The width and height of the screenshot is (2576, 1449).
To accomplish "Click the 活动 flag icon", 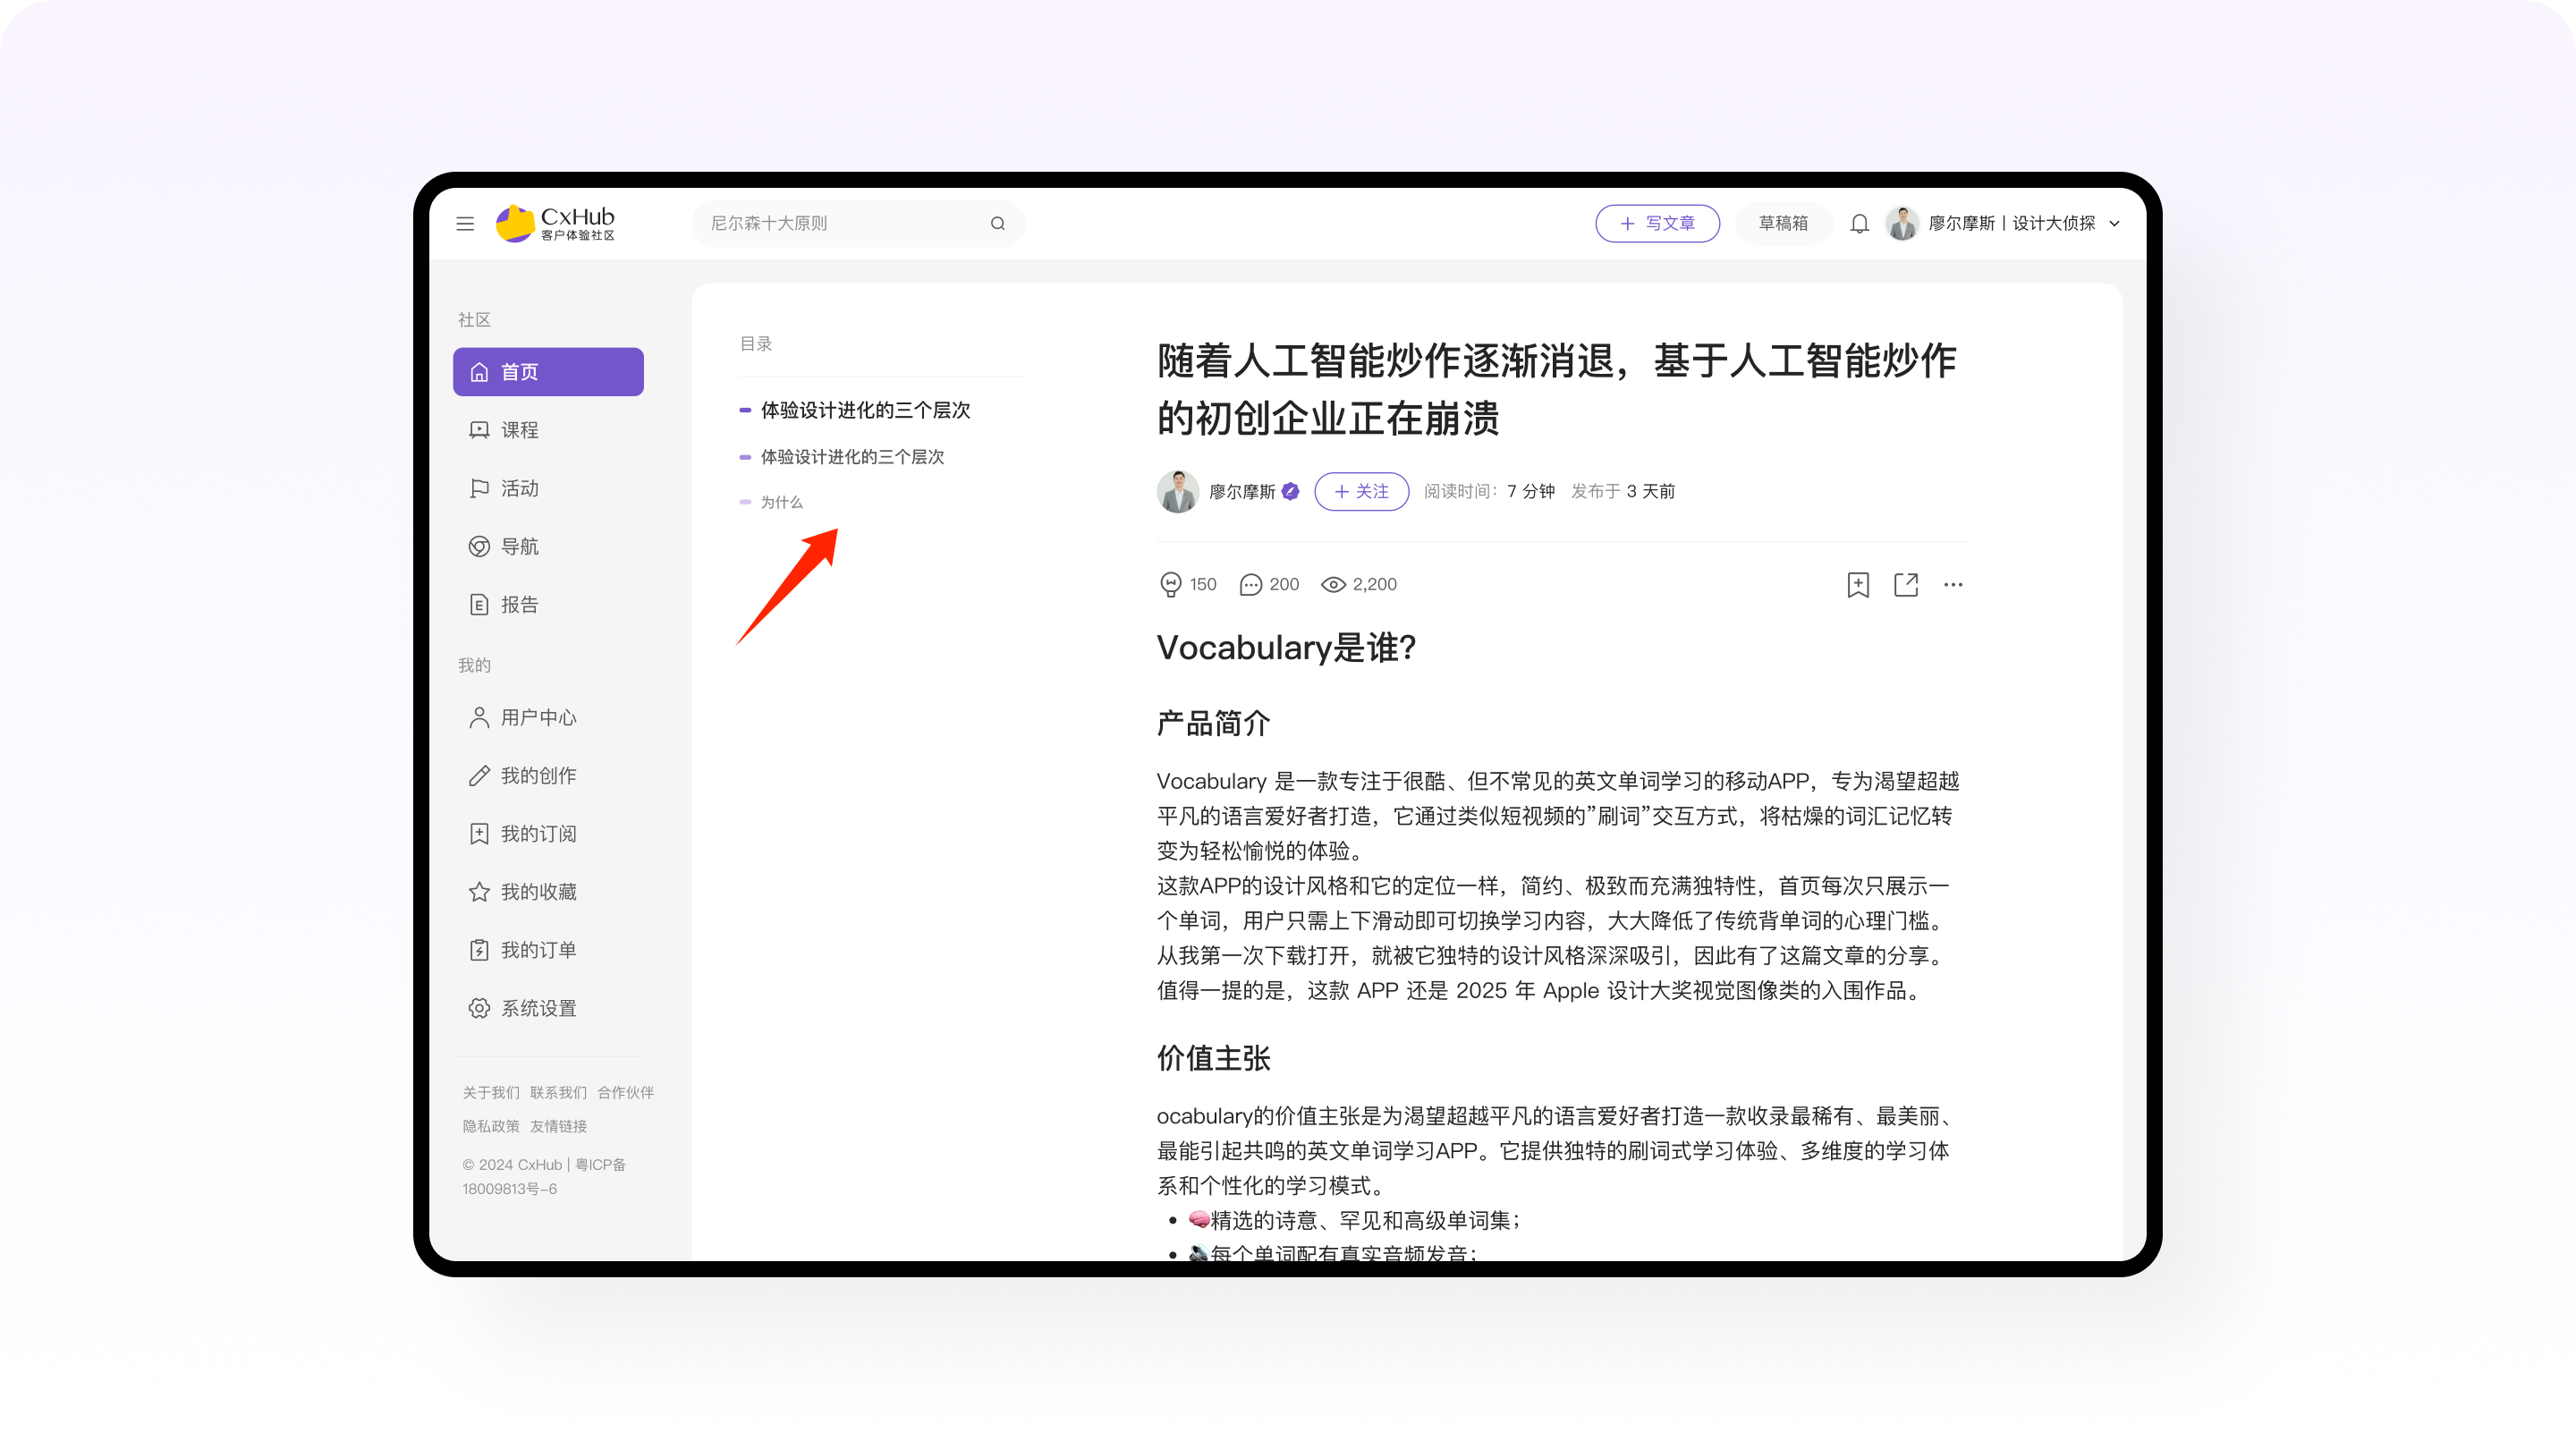I will point(479,488).
